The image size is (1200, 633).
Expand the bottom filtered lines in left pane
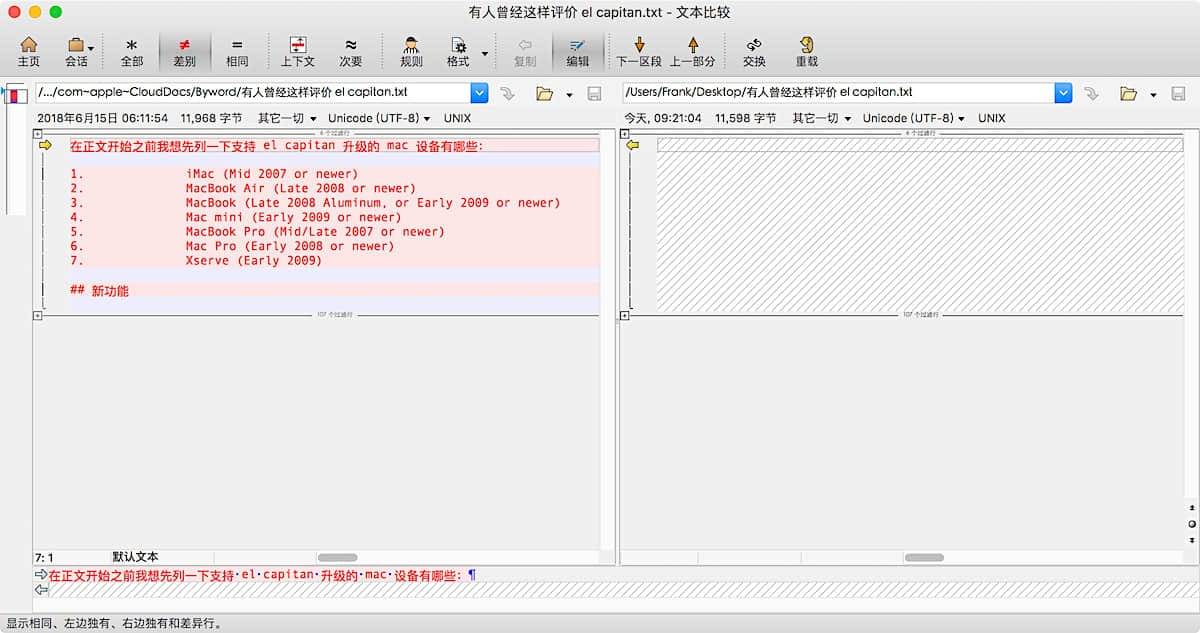point(37,315)
